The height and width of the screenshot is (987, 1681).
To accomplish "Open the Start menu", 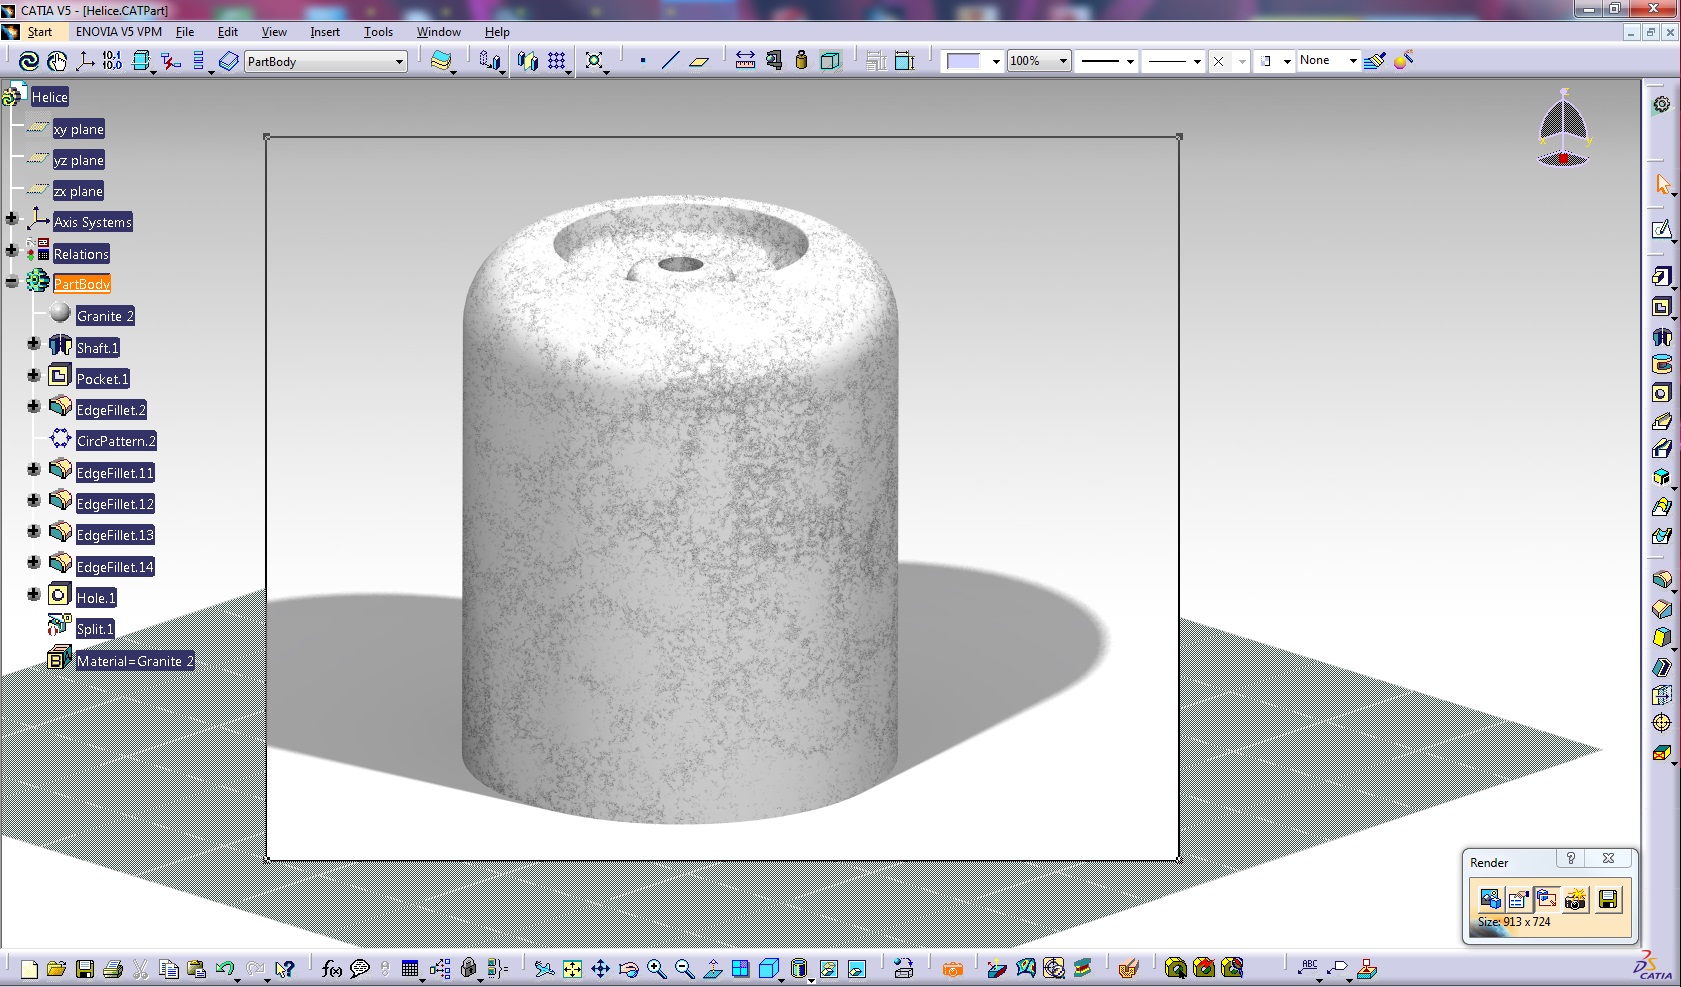I will click(40, 32).
